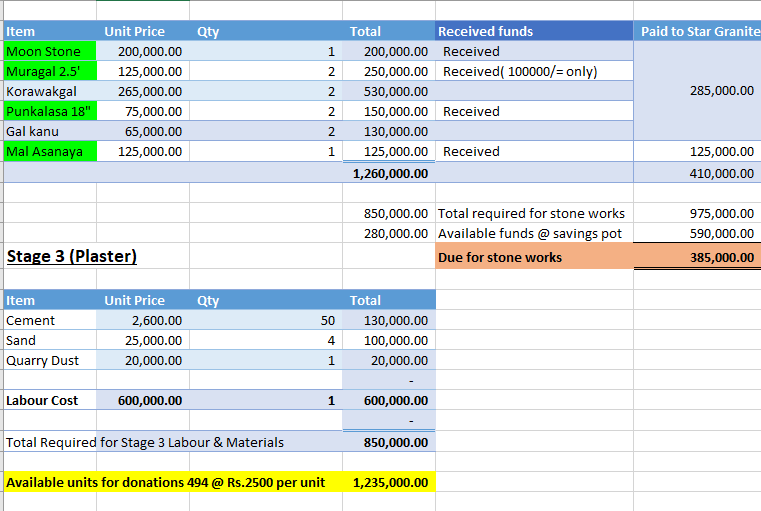Select the "Paid to Star Granite" header
The width and height of the screenshot is (761, 511).
pos(698,31)
